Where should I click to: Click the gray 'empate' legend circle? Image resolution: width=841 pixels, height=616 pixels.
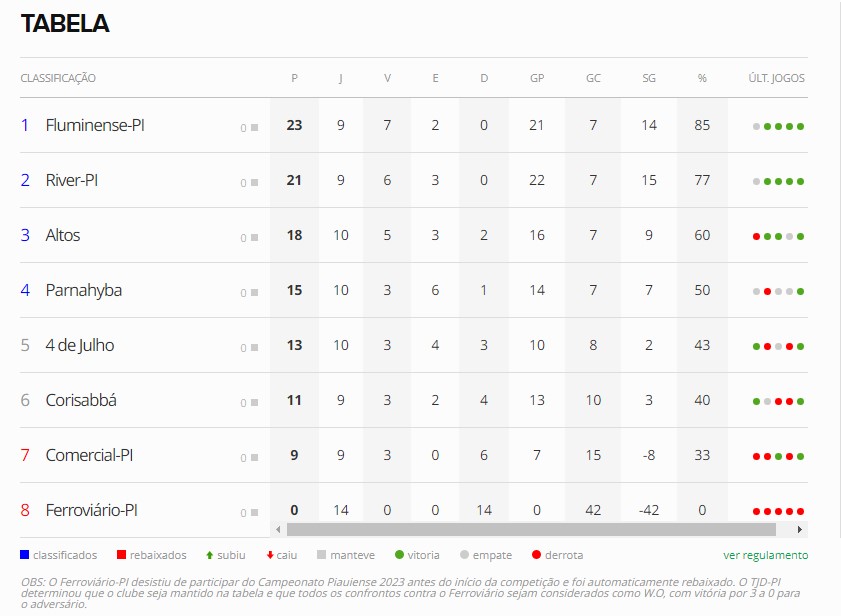(464, 555)
